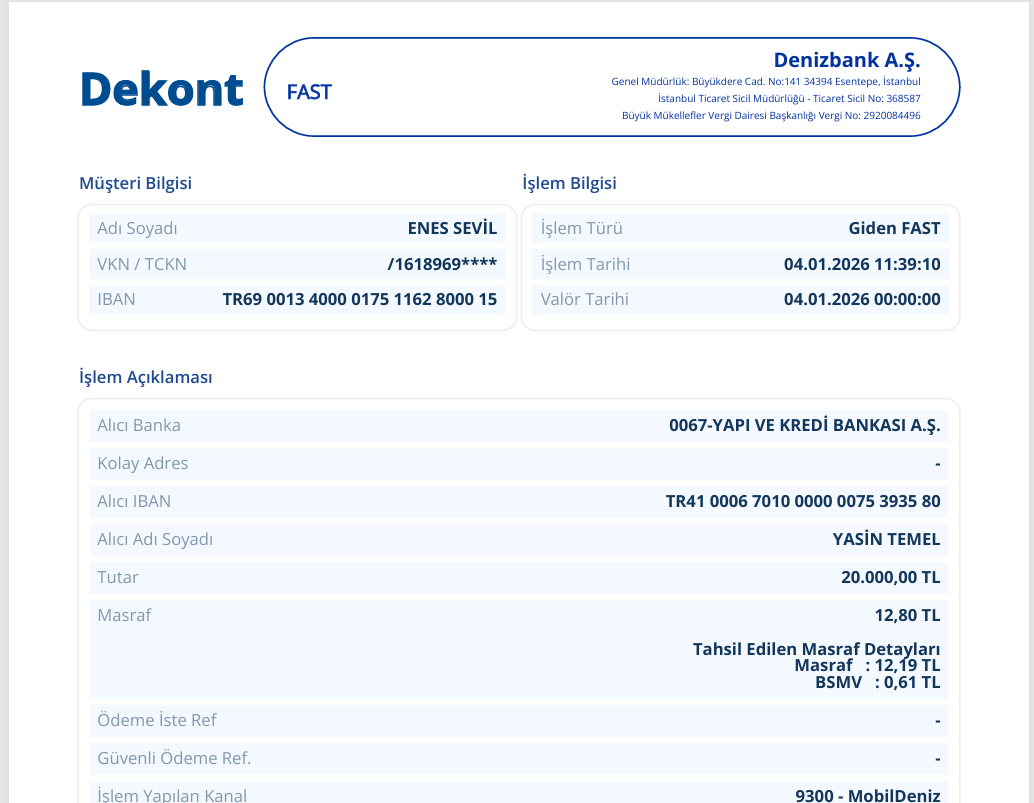1034x803 pixels.
Task: Select channel value 9300 - MobilDeniz
Action: [868, 795]
